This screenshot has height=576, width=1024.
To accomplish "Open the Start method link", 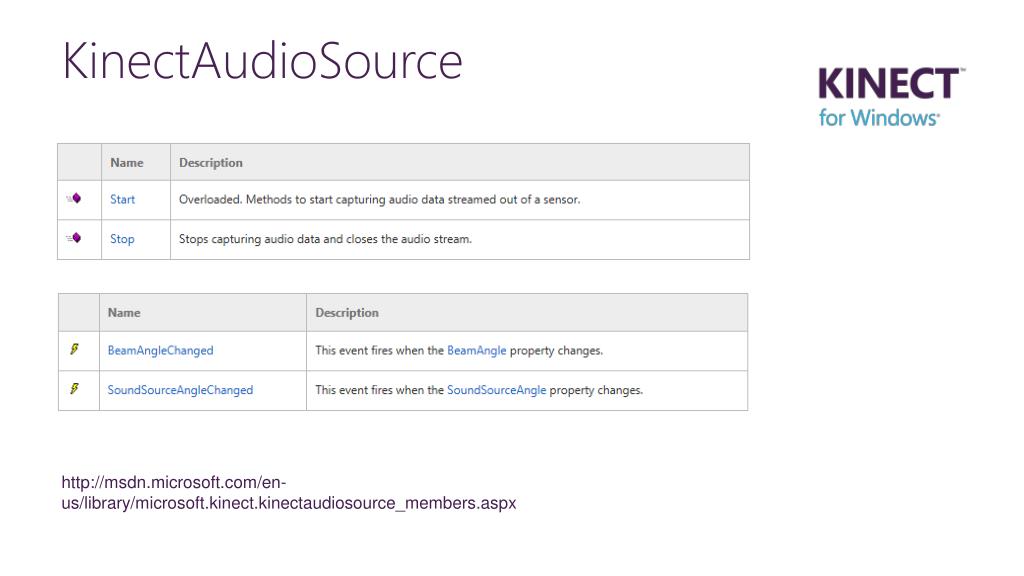I will (122, 199).
